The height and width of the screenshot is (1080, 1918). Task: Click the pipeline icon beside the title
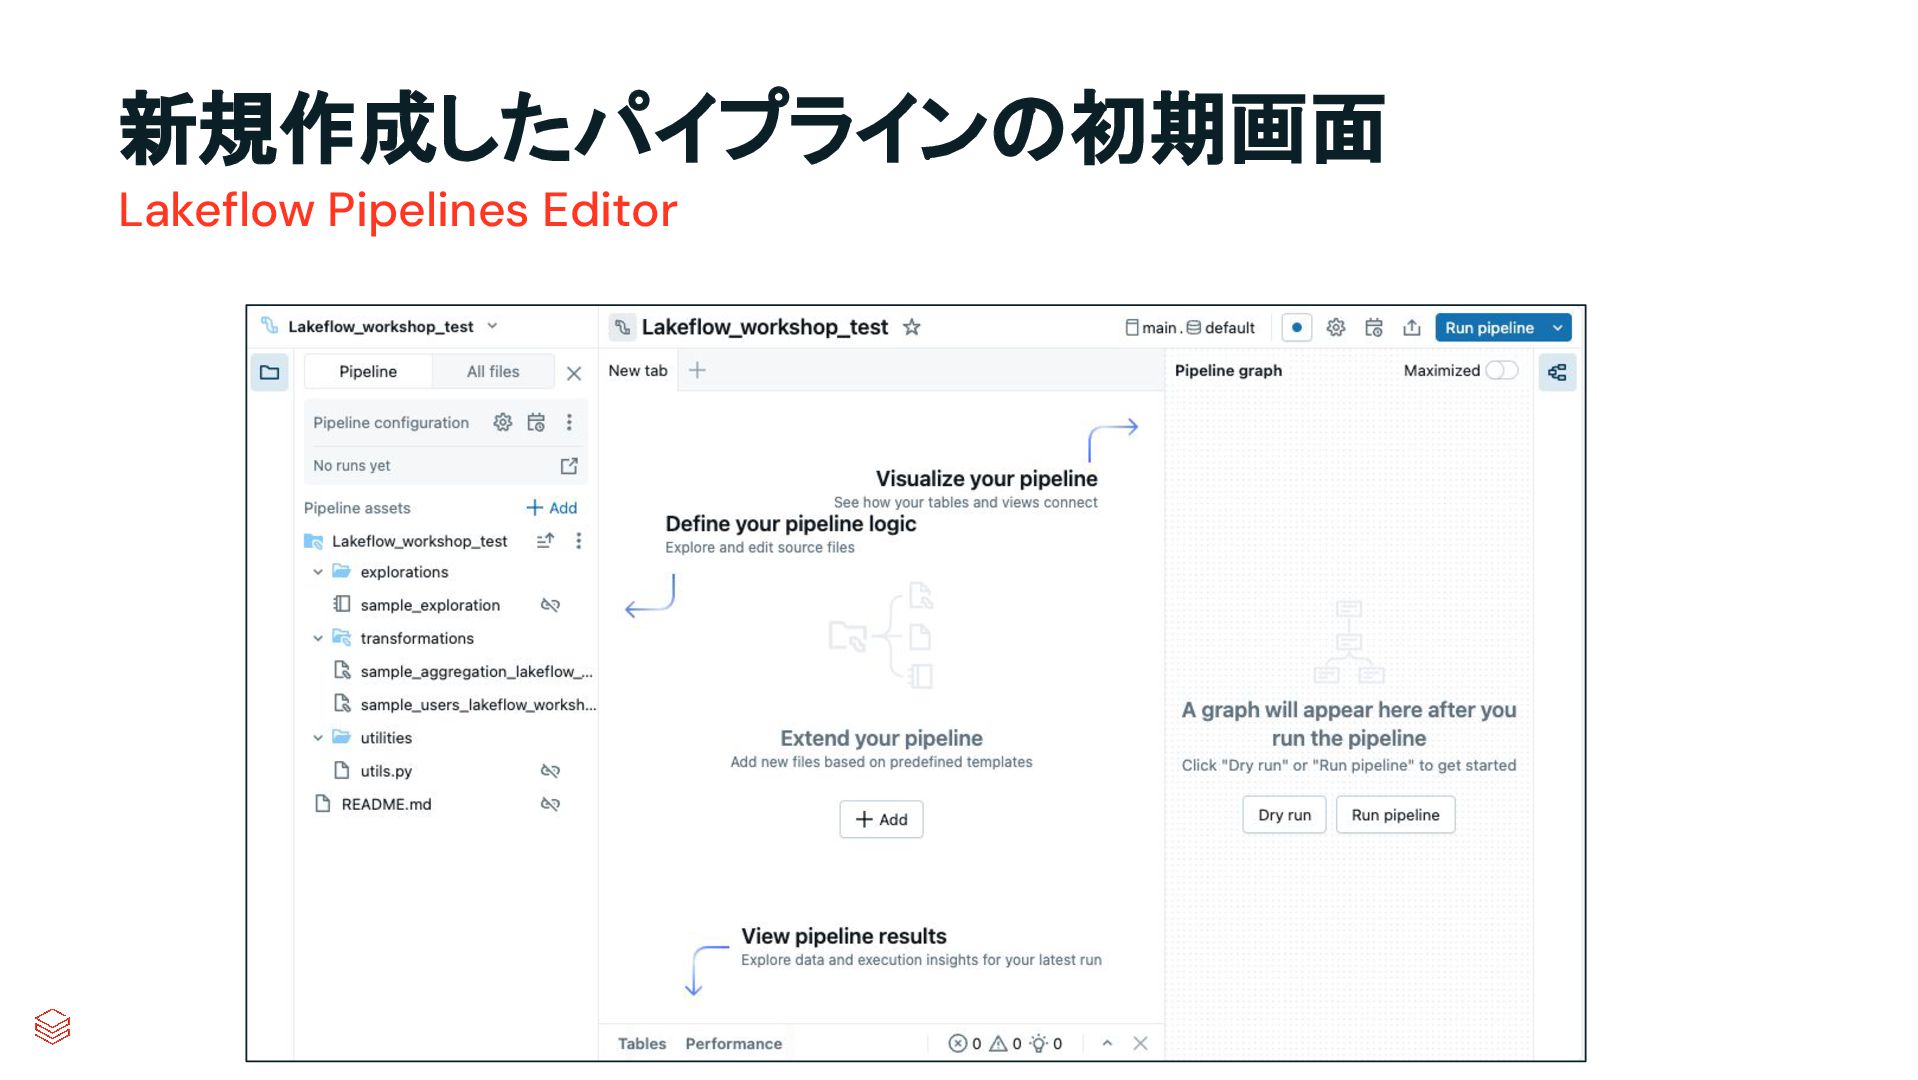(622, 327)
